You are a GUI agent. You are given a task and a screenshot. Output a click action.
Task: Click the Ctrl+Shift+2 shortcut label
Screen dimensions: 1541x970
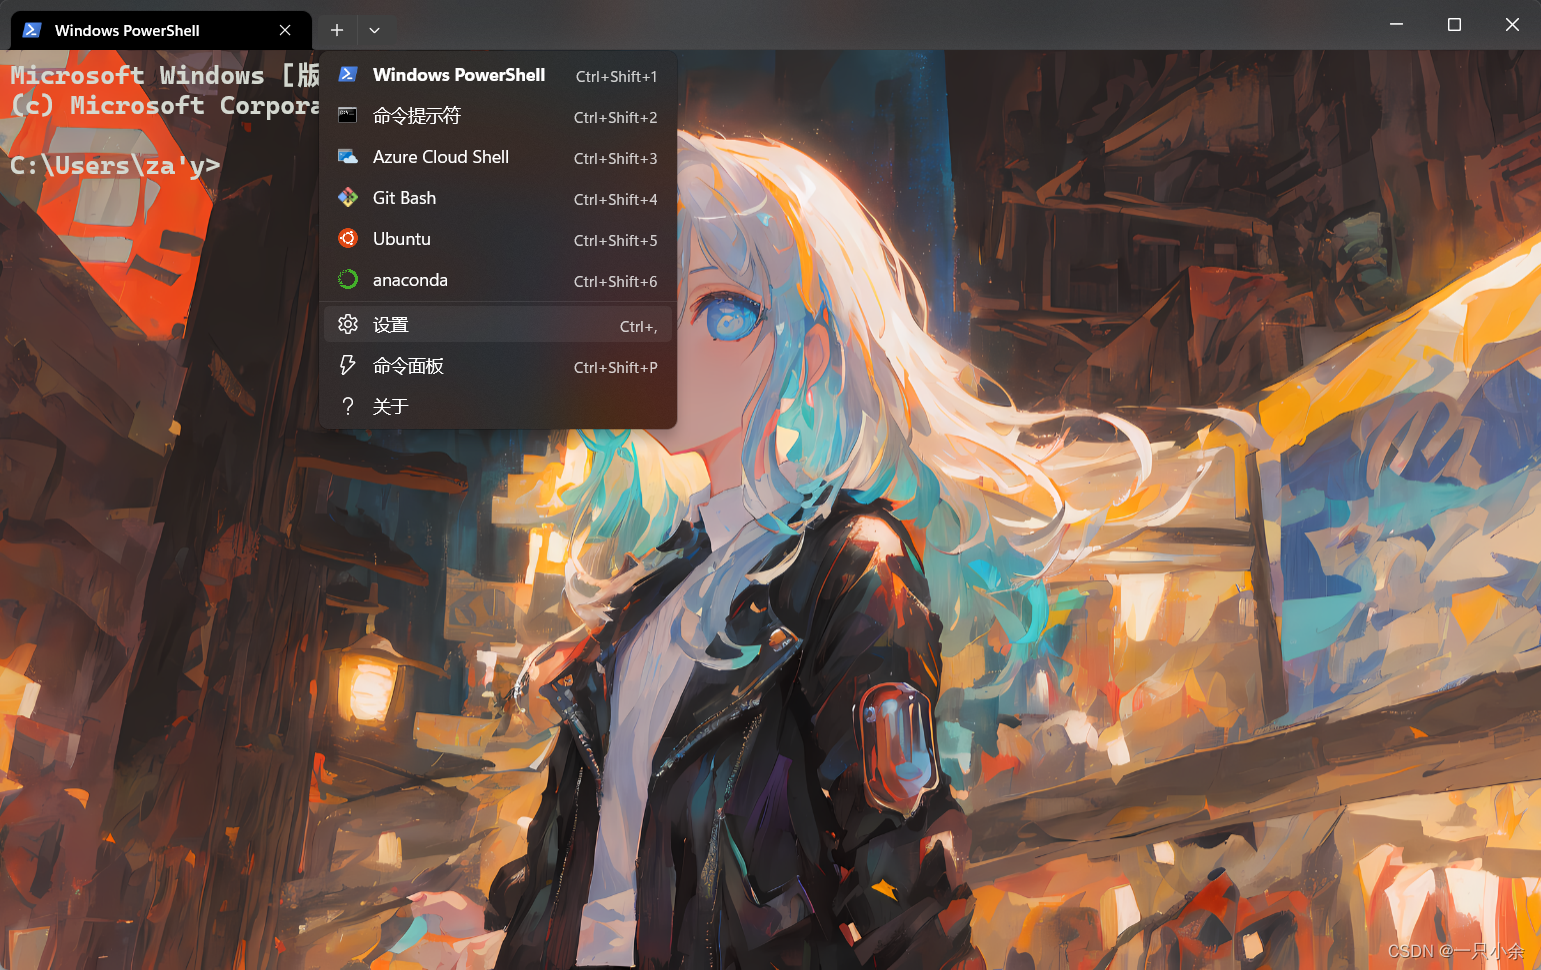click(x=615, y=117)
